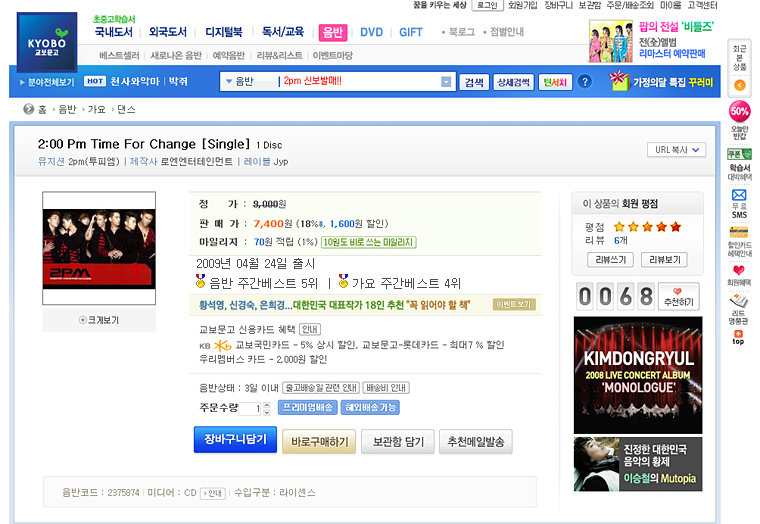Open the KIMDONGRYUL Monologue concert banner
The height and width of the screenshot is (524, 760).
click(638, 375)
